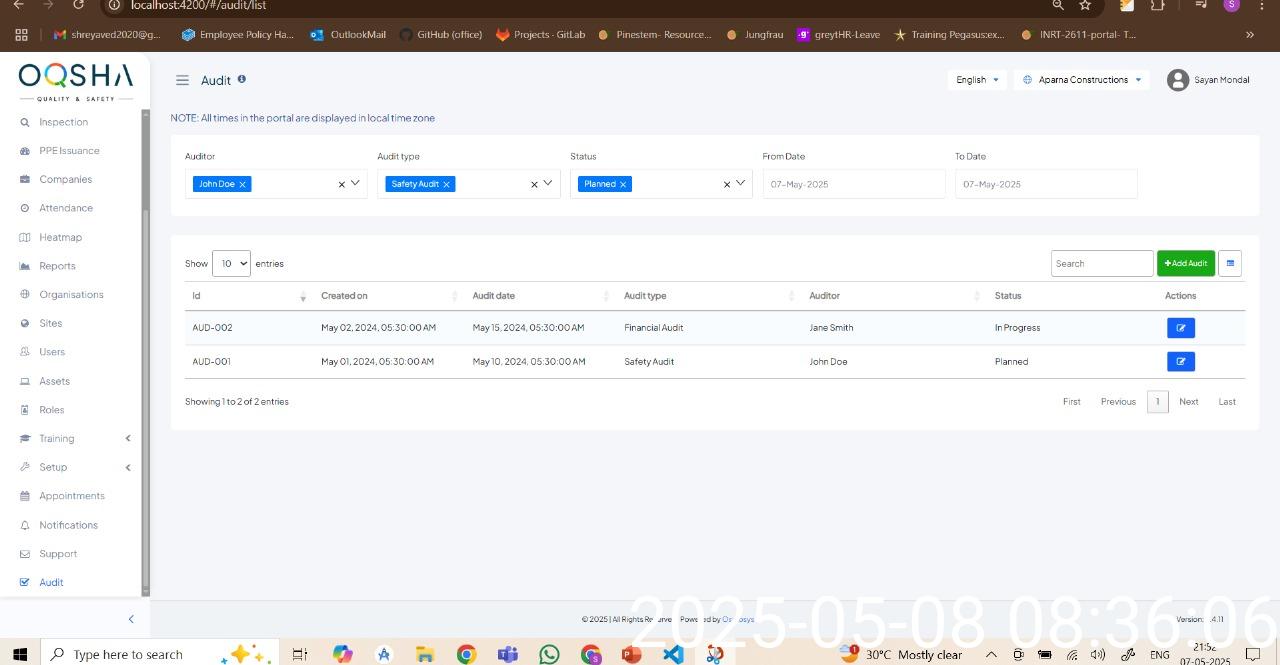Screen dimensions: 1280x665
Task: Open Visual Studio Code from the taskbar
Action: (673, 654)
